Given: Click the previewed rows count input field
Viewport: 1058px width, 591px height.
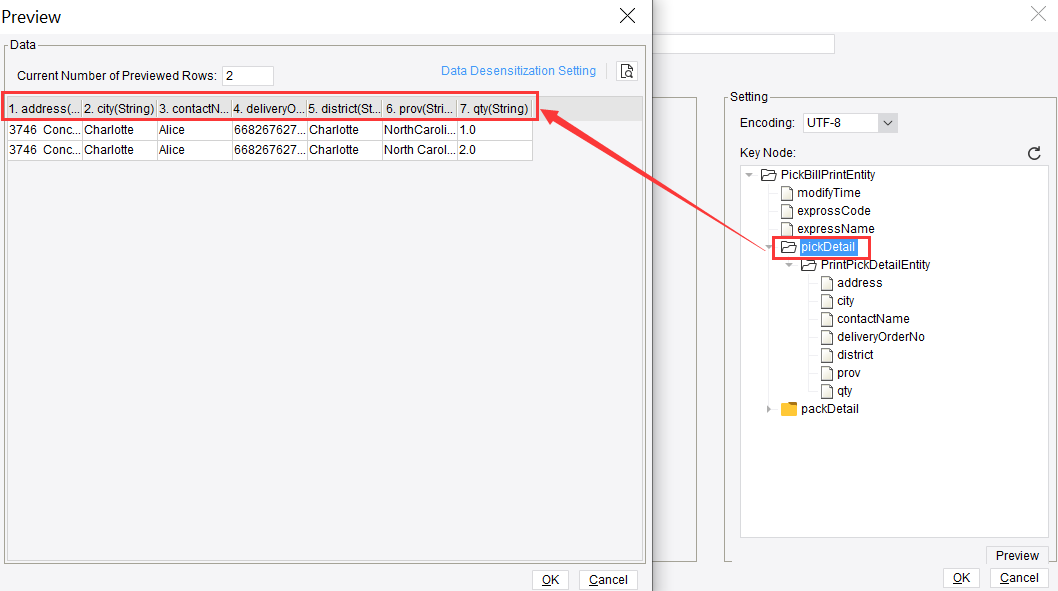Looking at the screenshot, I should click(x=247, y=75).
